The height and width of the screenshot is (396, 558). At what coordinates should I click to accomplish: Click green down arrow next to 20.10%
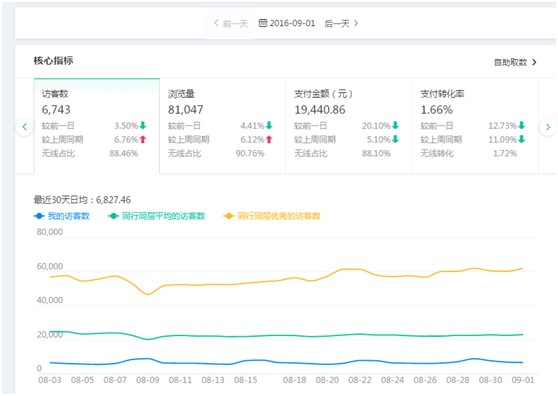395,125
